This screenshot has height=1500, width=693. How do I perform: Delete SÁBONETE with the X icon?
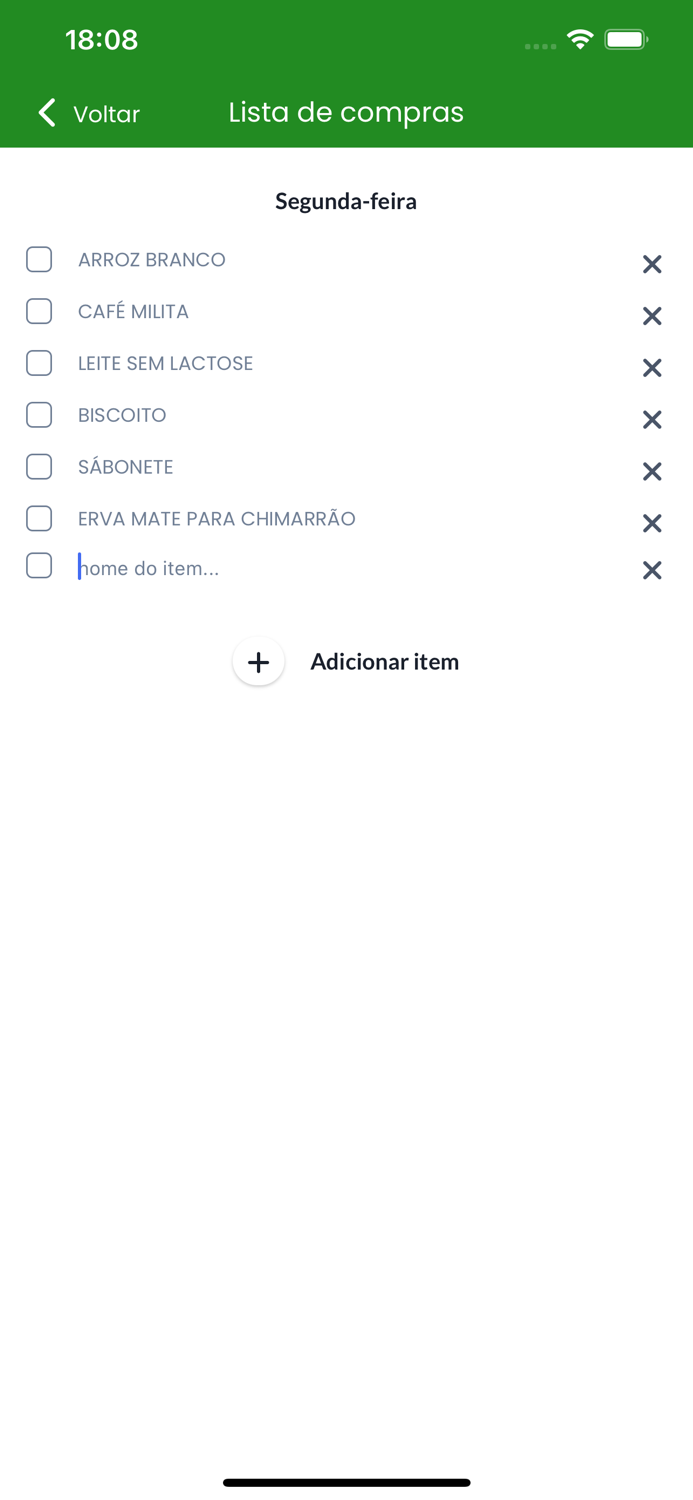652,471
